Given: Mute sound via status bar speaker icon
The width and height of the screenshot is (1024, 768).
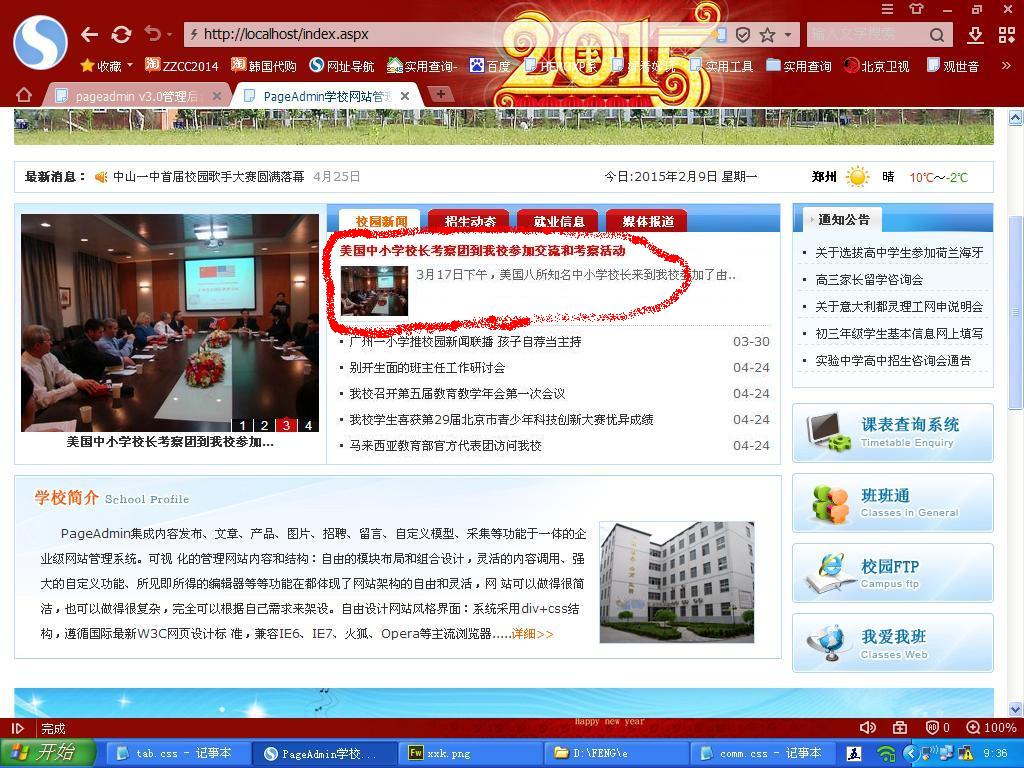Looking at the screenshot, I should pyautogui.click(x=868, y=728).
